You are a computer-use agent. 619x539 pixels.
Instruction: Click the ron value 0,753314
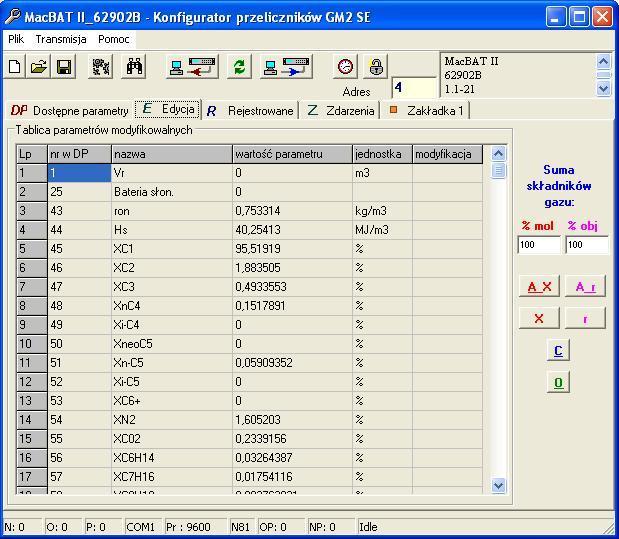[x=293, y=211]
